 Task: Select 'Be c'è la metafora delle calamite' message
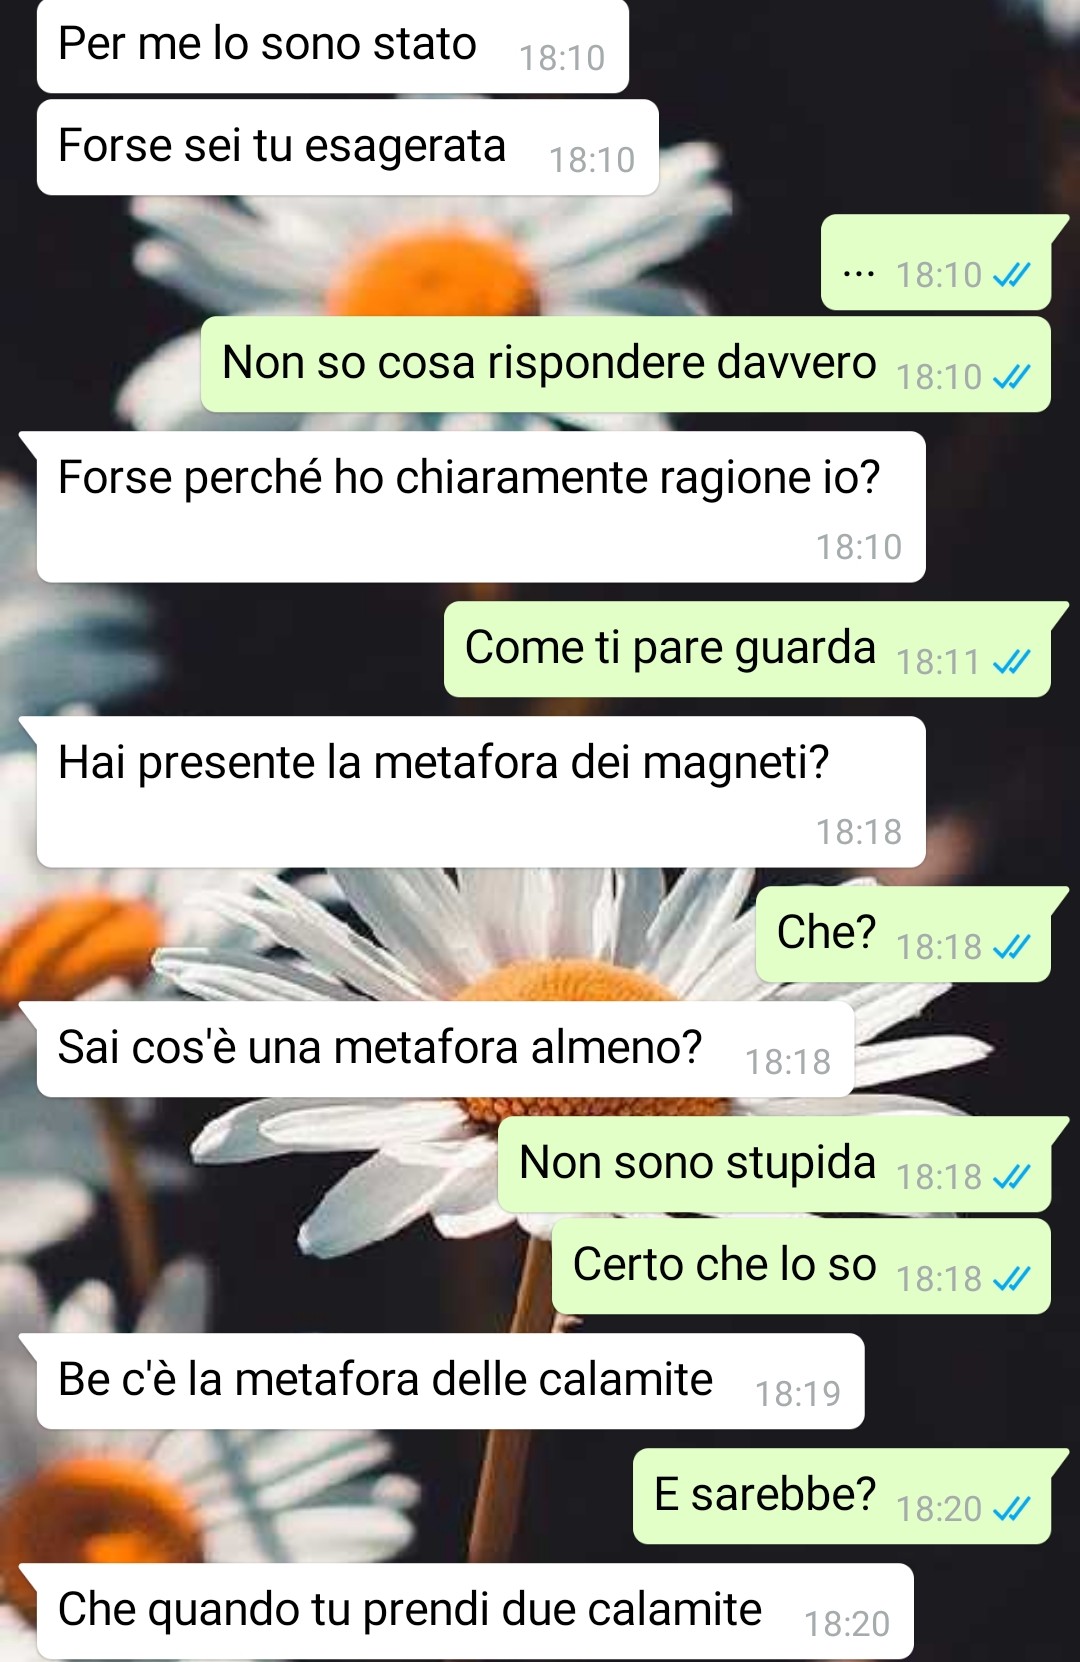pos(450,1381)
